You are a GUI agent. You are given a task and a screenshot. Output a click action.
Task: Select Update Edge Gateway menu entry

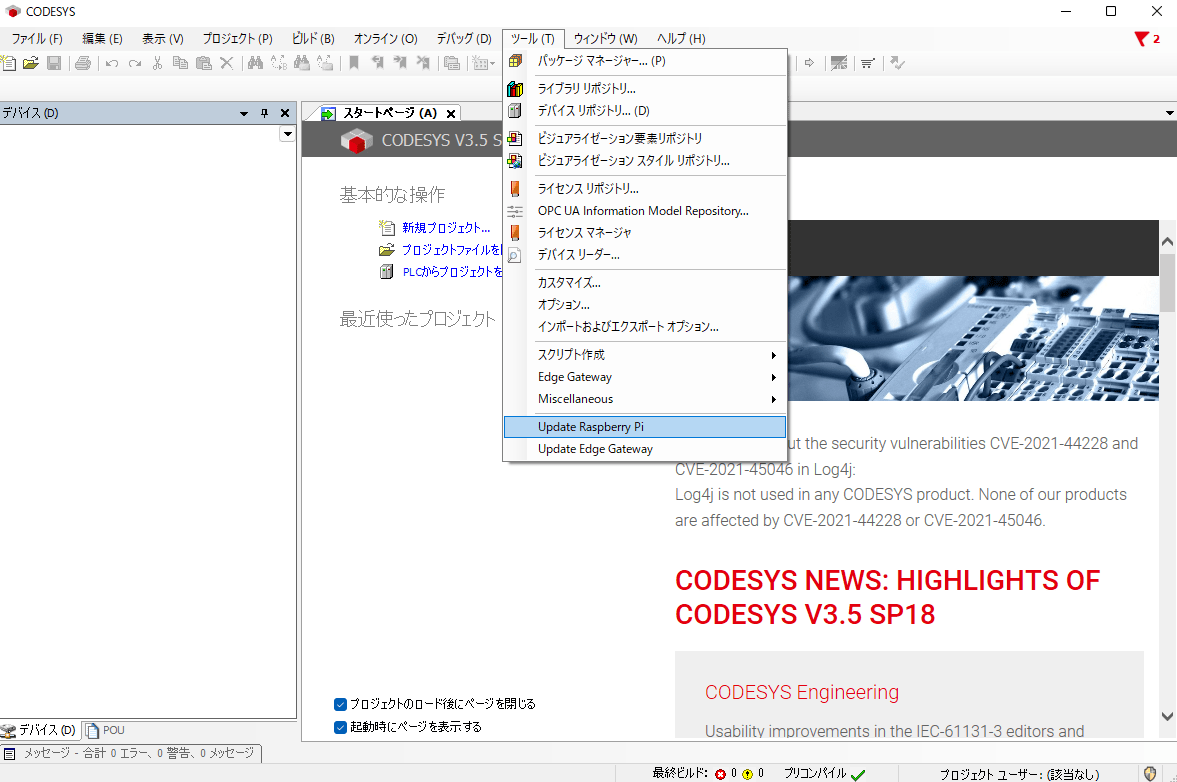(645, 449)
